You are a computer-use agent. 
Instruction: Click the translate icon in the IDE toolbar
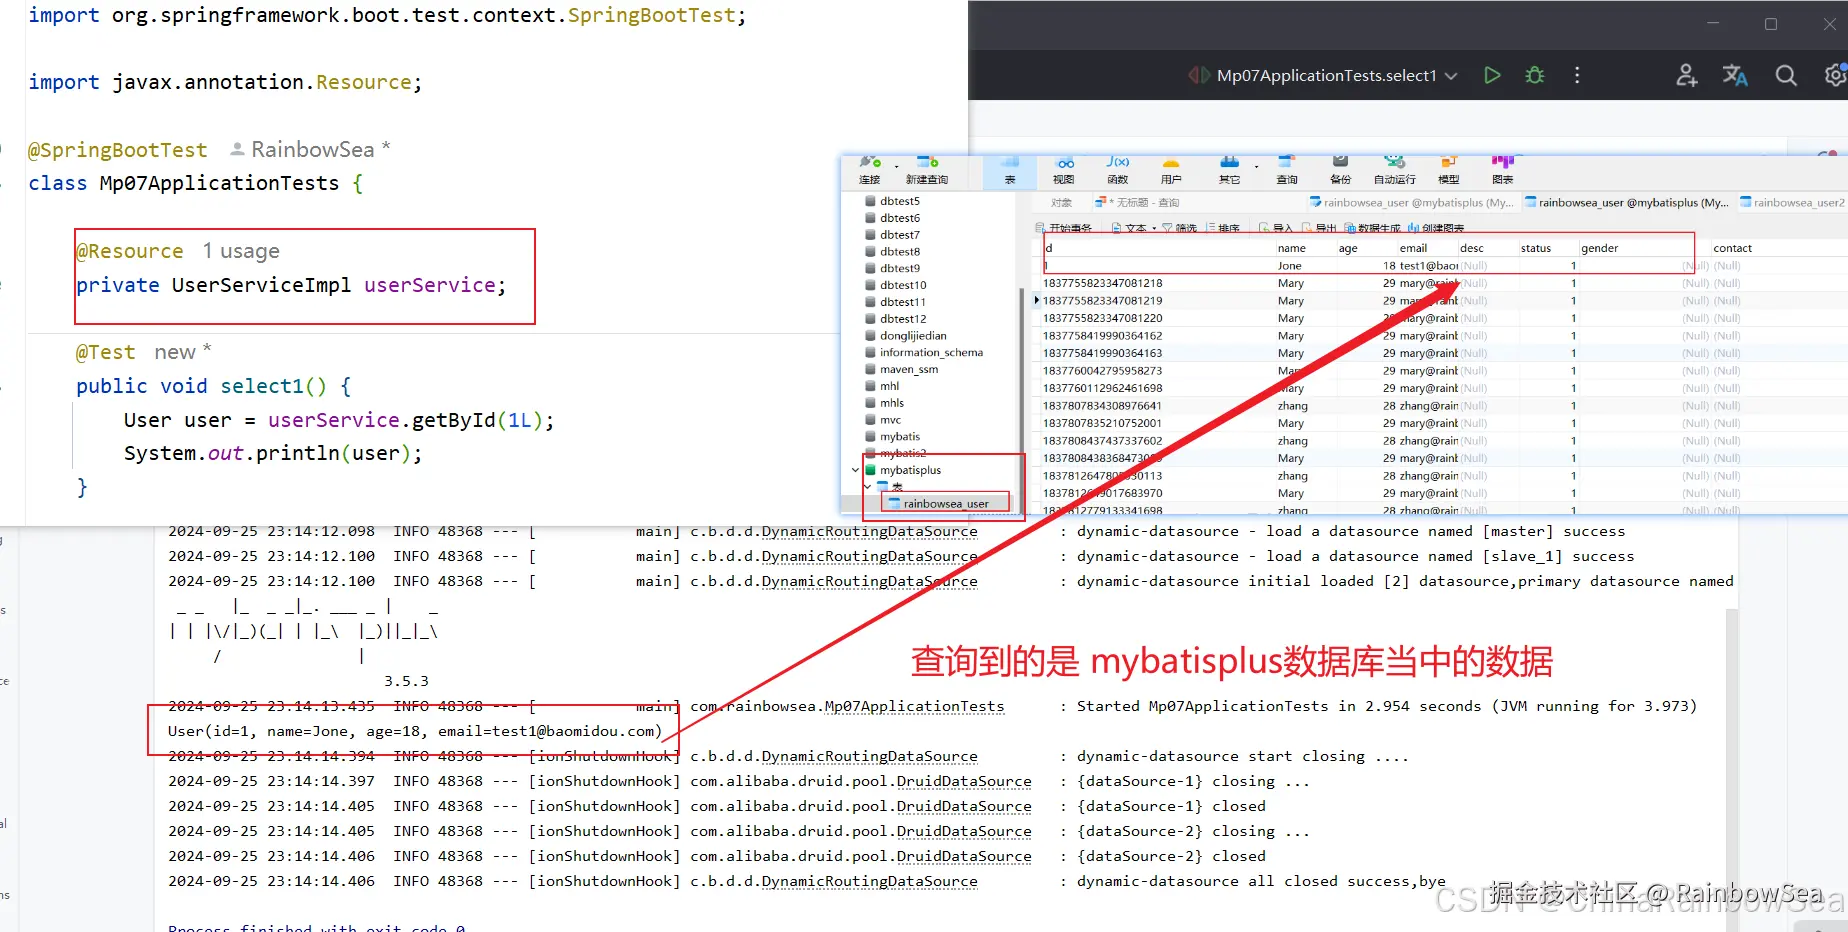(x=1735, y=75)
